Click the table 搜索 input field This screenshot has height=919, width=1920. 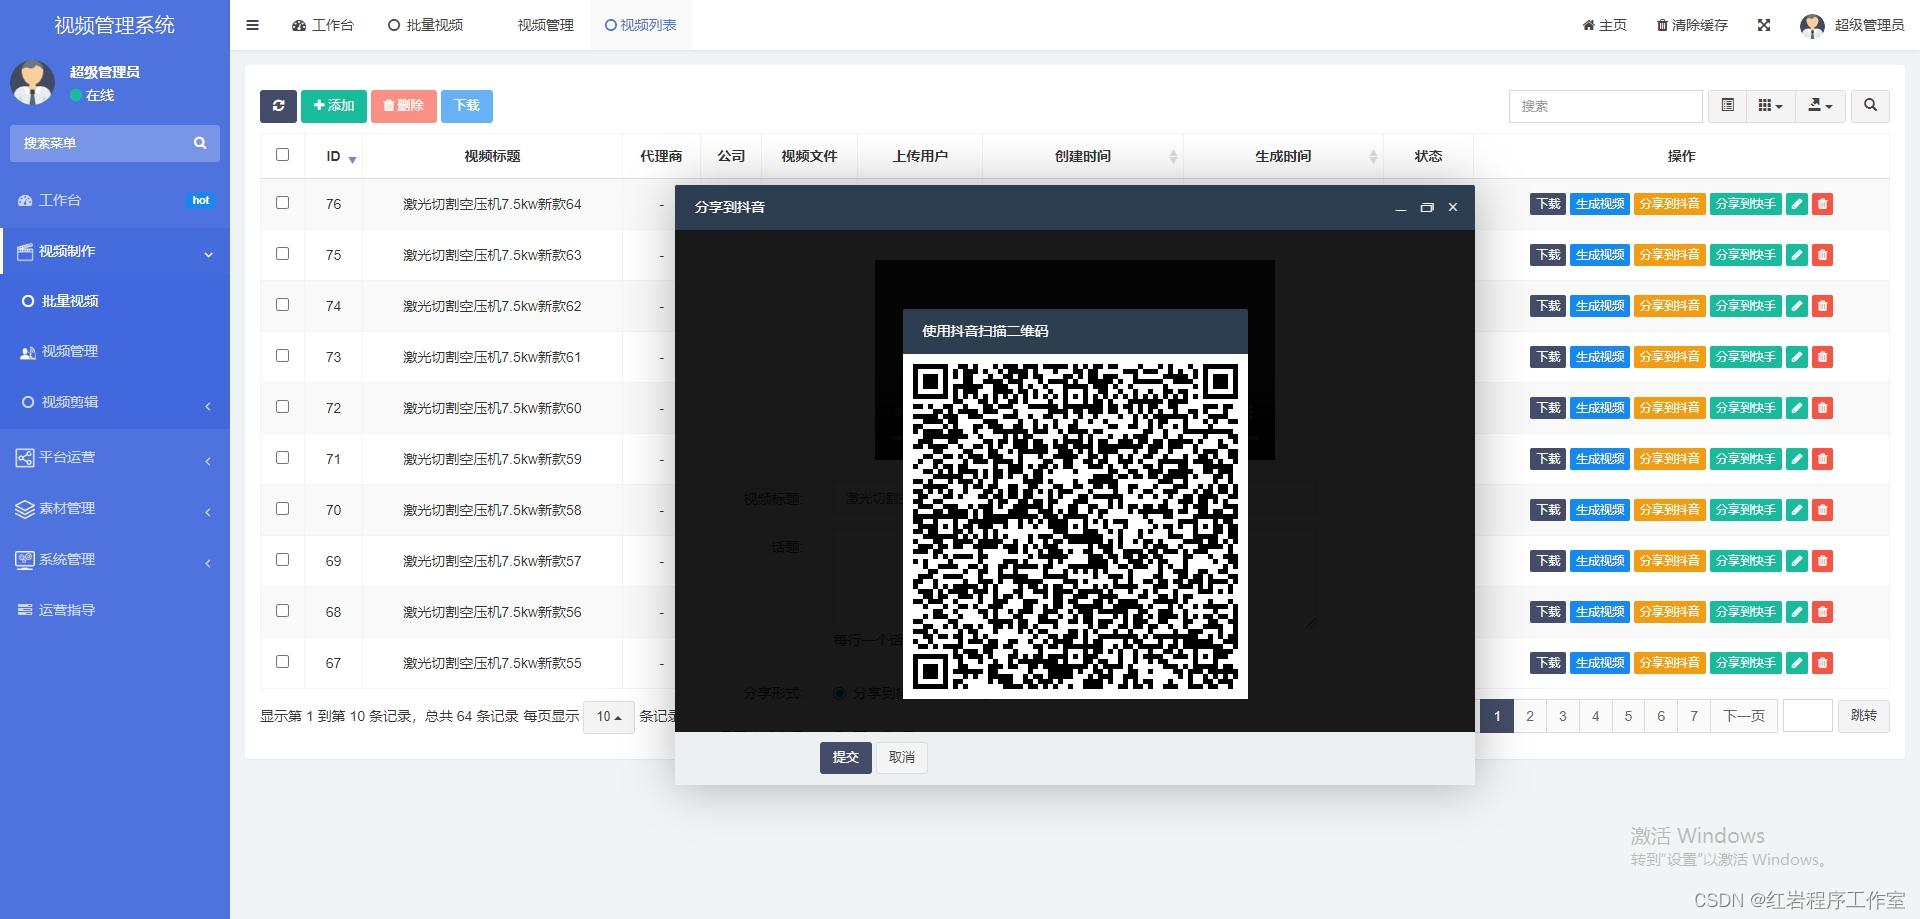[x=1606, y=106]
